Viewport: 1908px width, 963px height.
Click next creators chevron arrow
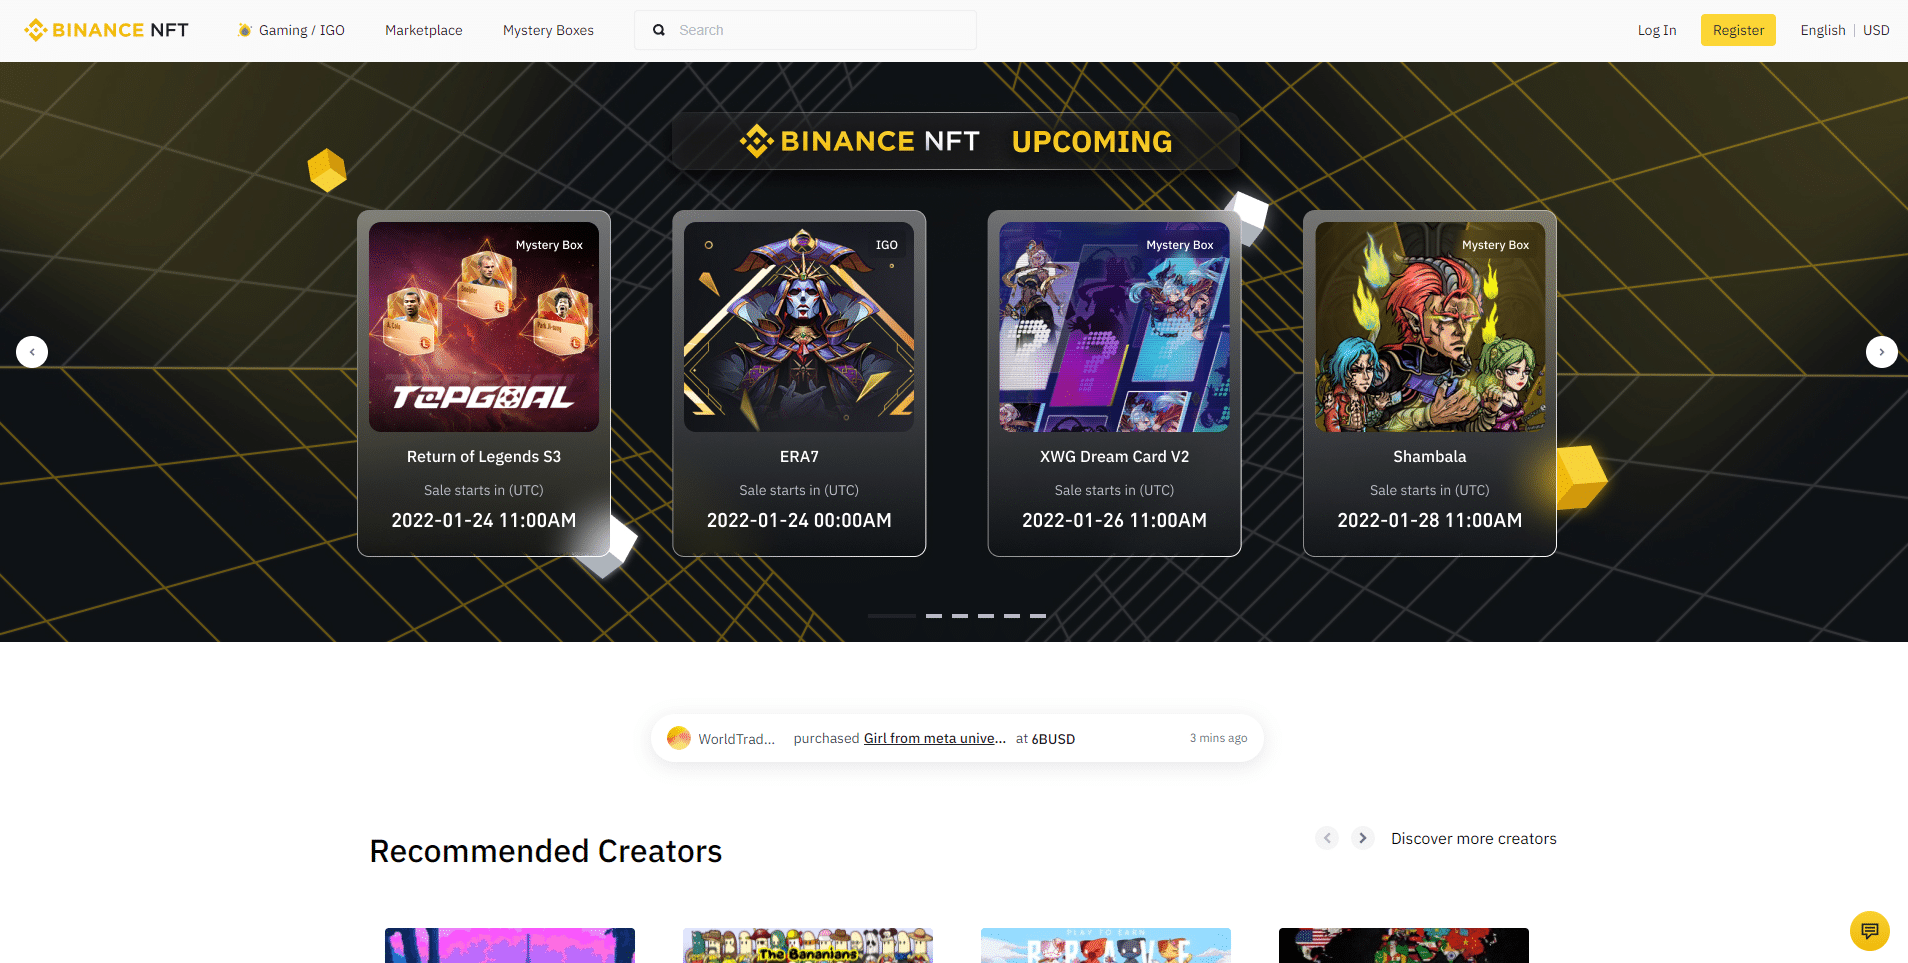coord(1362,838)
